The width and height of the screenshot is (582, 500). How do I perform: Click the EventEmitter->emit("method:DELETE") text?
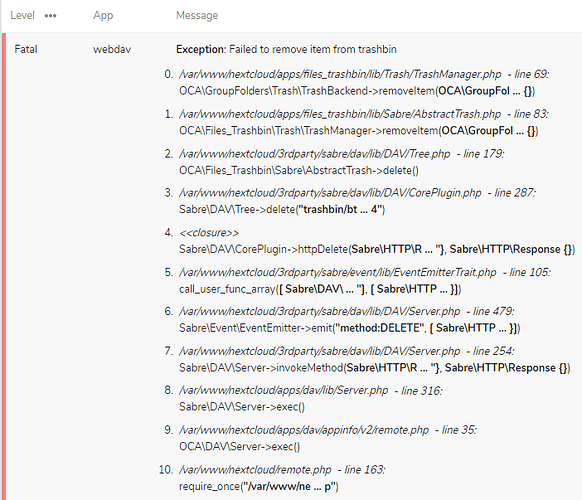coord(350,328)
